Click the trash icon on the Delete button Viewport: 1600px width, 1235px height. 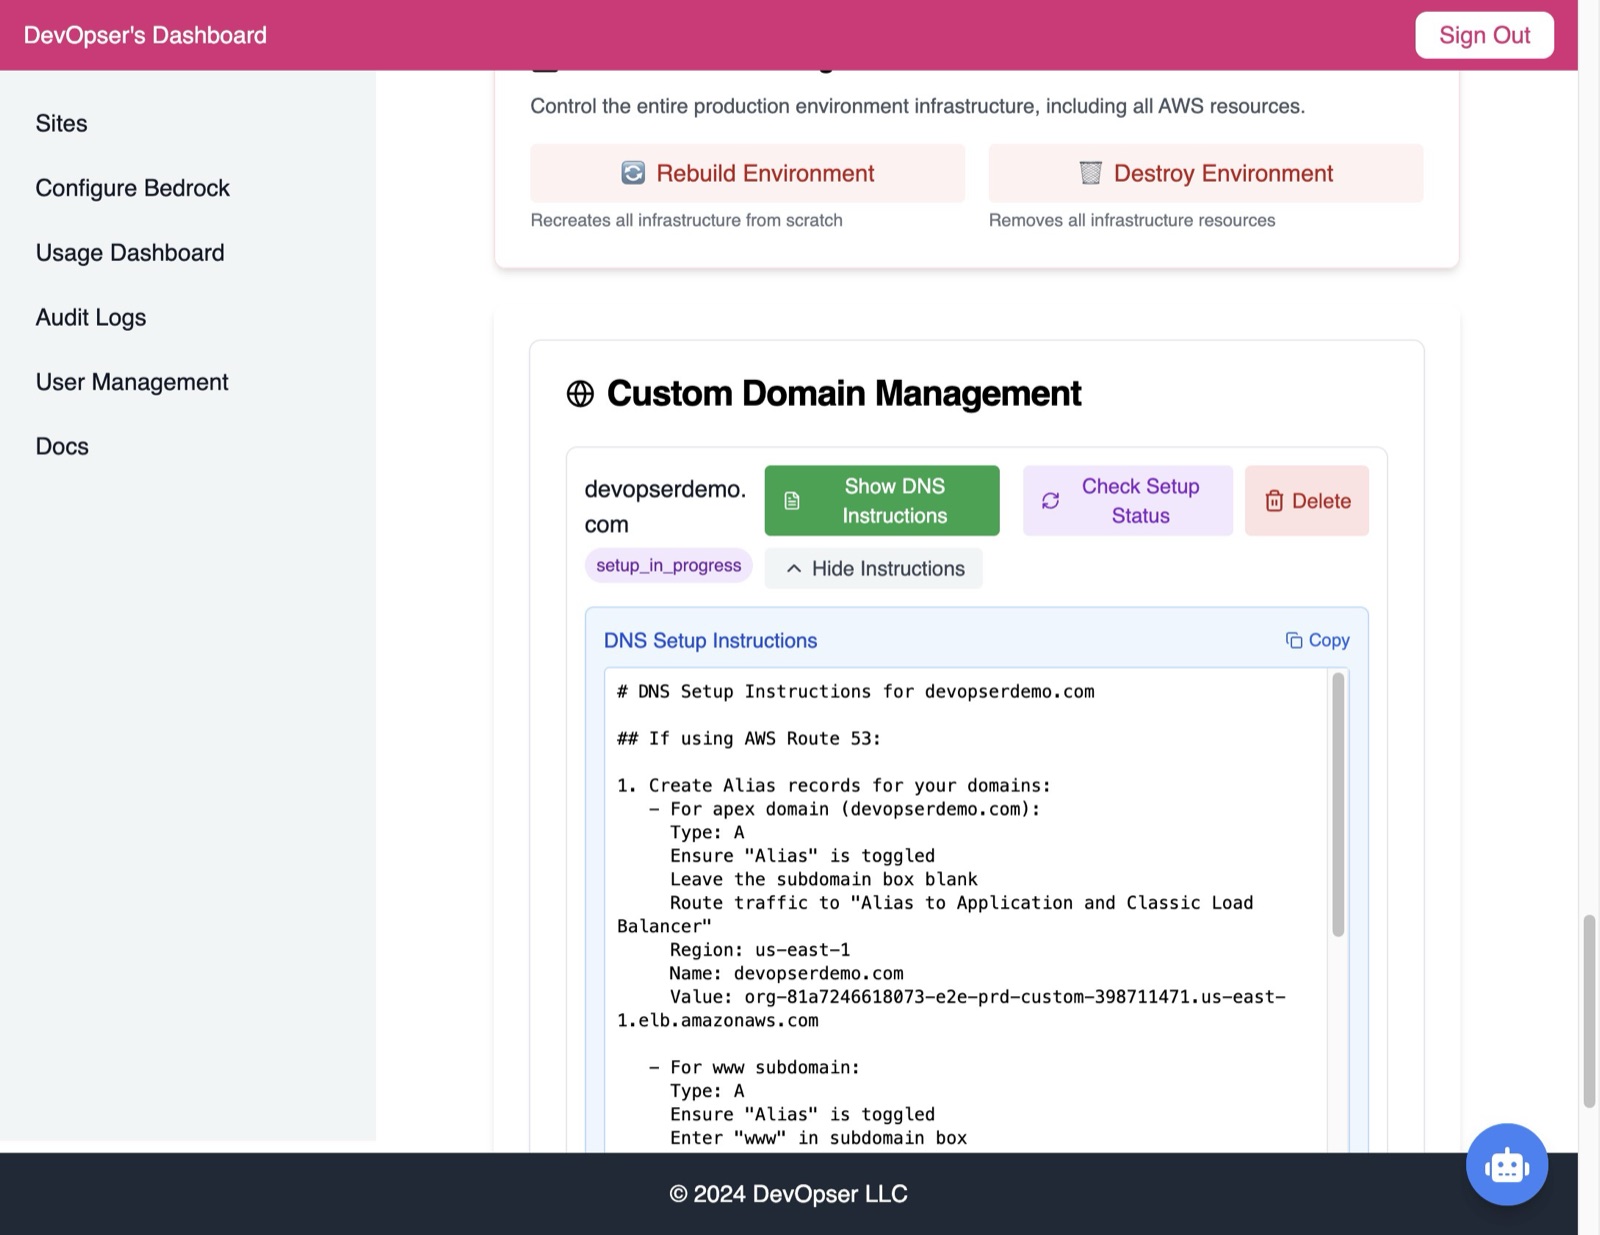point(1274,501)
